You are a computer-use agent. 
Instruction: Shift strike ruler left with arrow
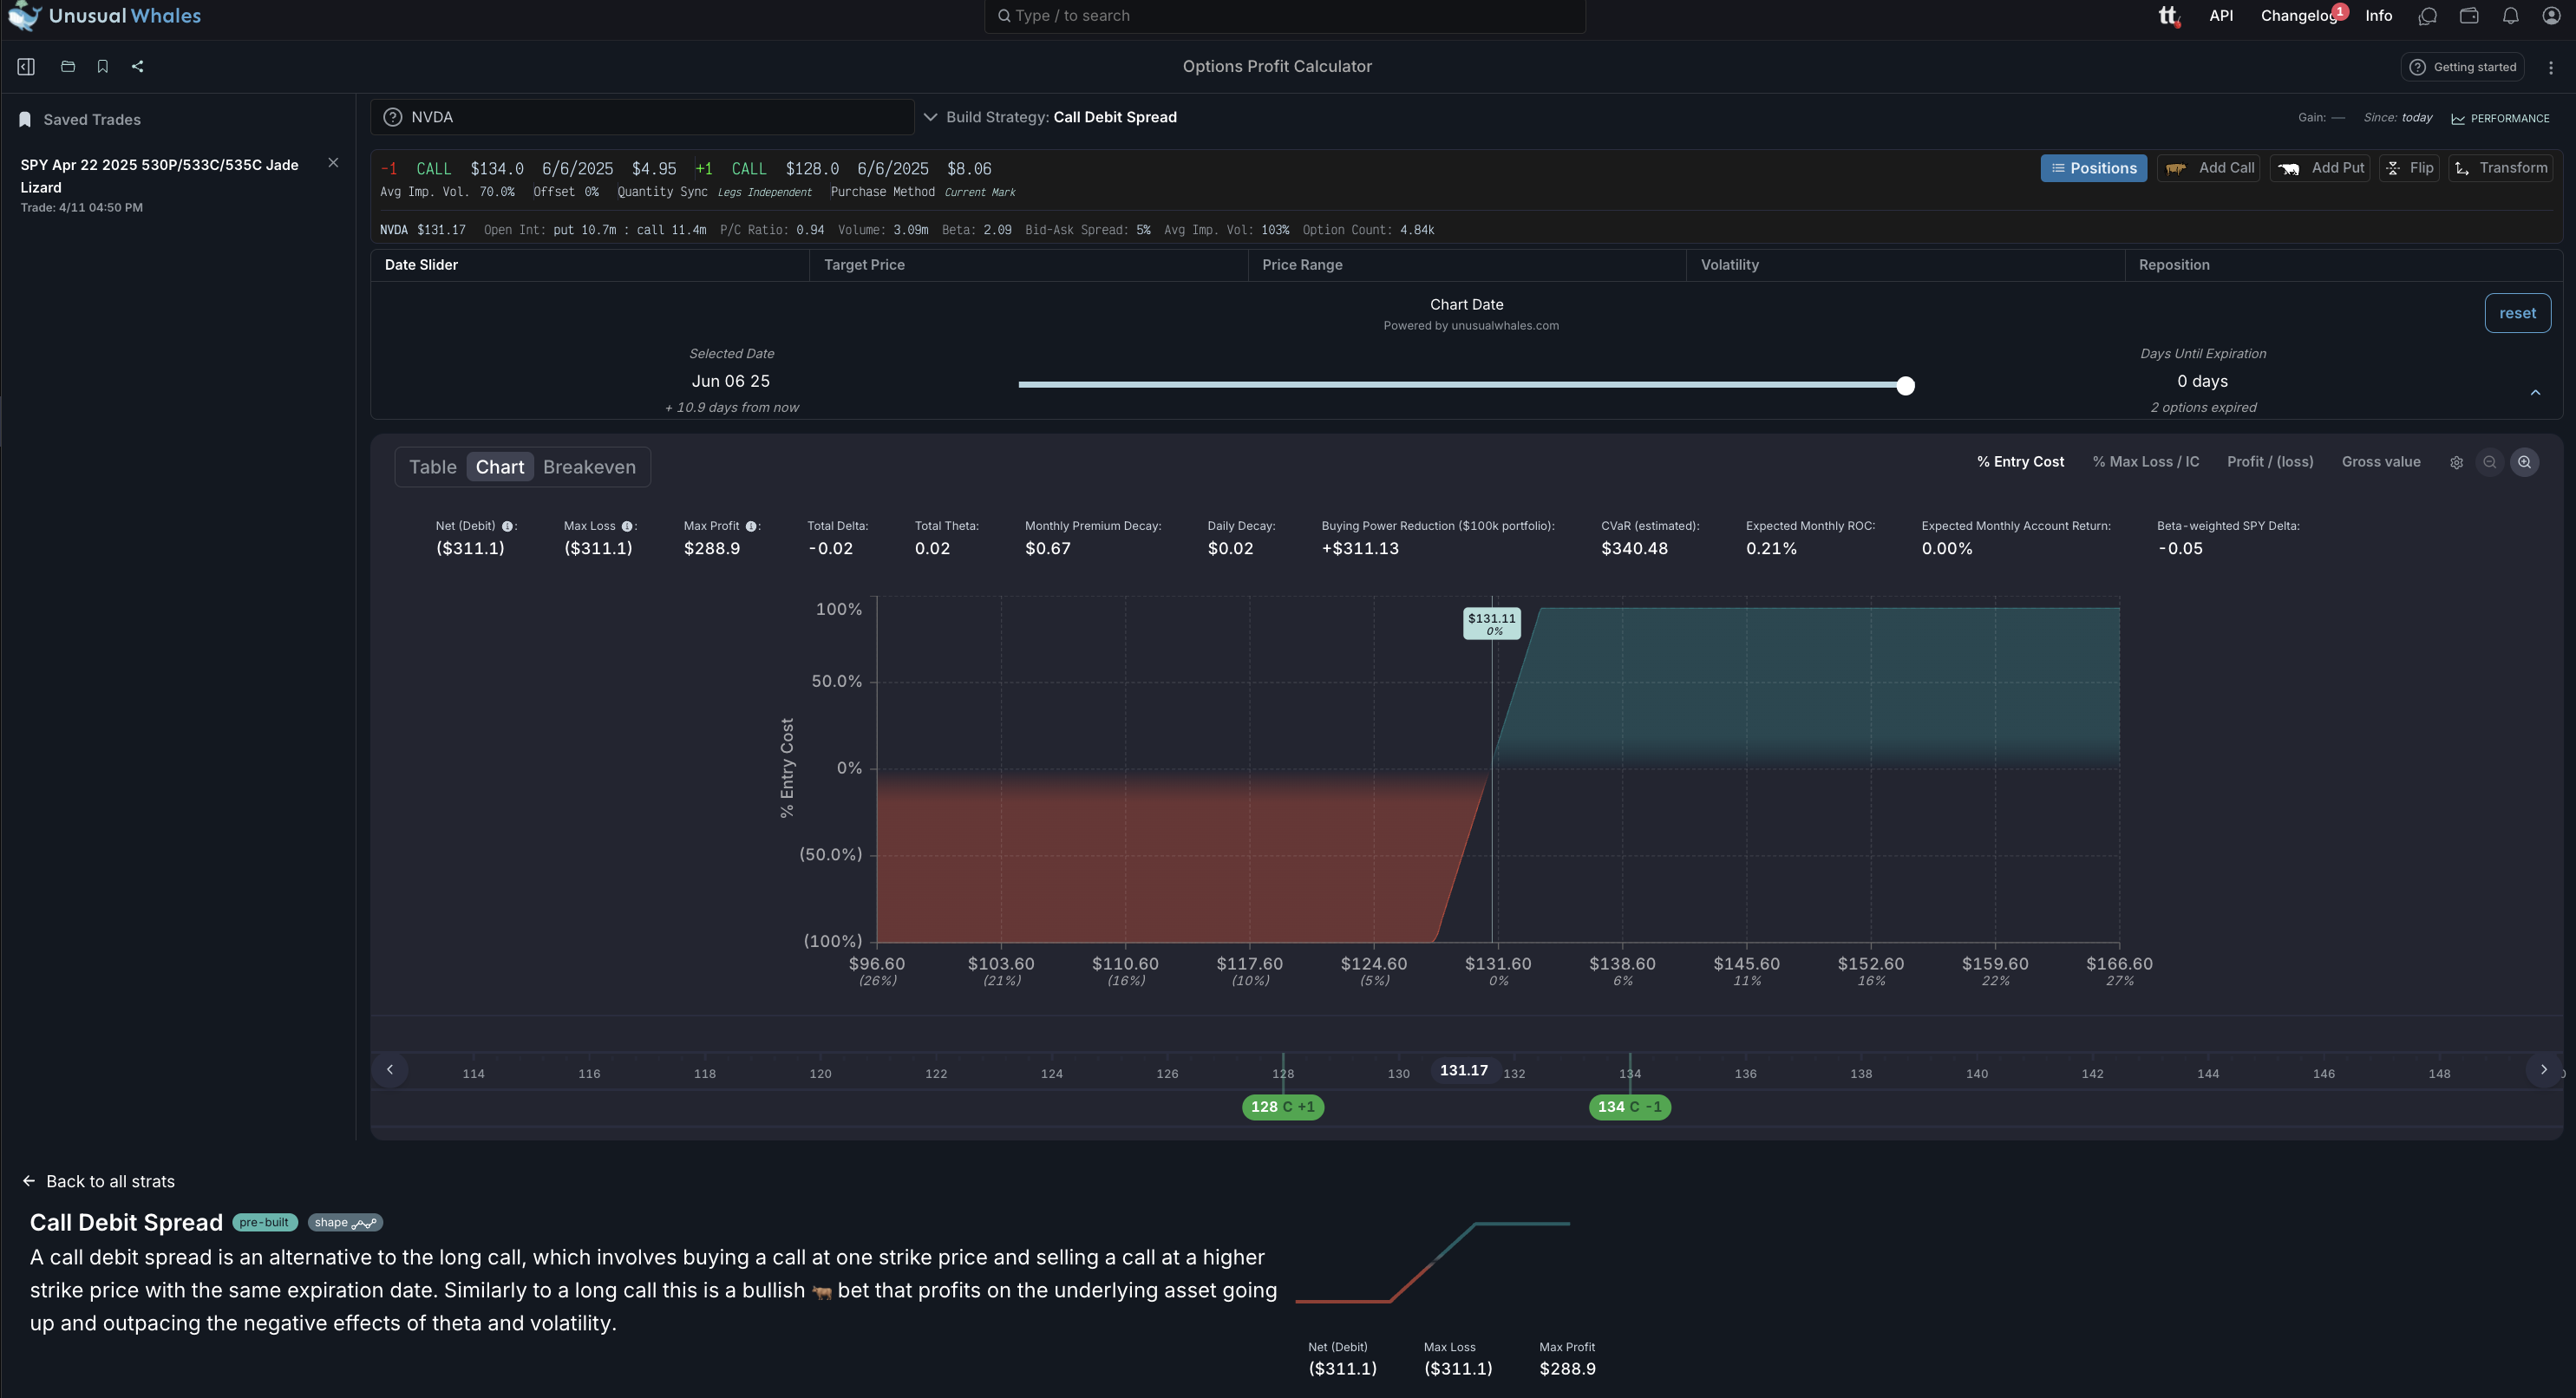pyautogui.click(x=390, y=1070)
